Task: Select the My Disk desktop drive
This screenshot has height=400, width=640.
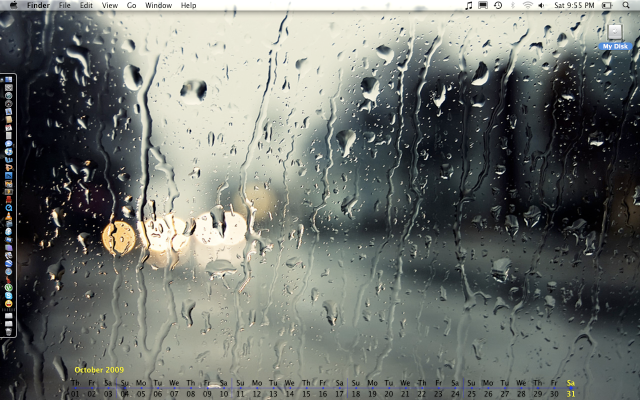Action: (x=614, y=36)
